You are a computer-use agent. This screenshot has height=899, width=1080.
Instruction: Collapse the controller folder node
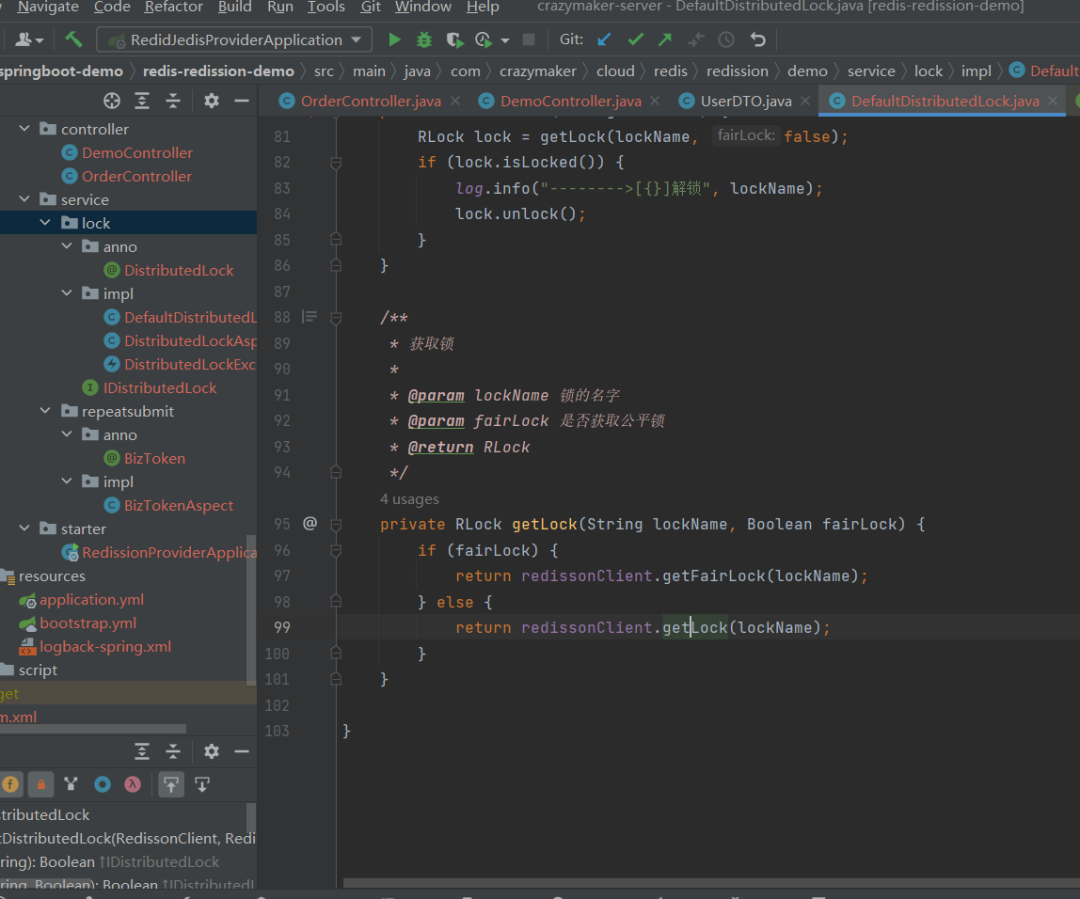(25, 129)
